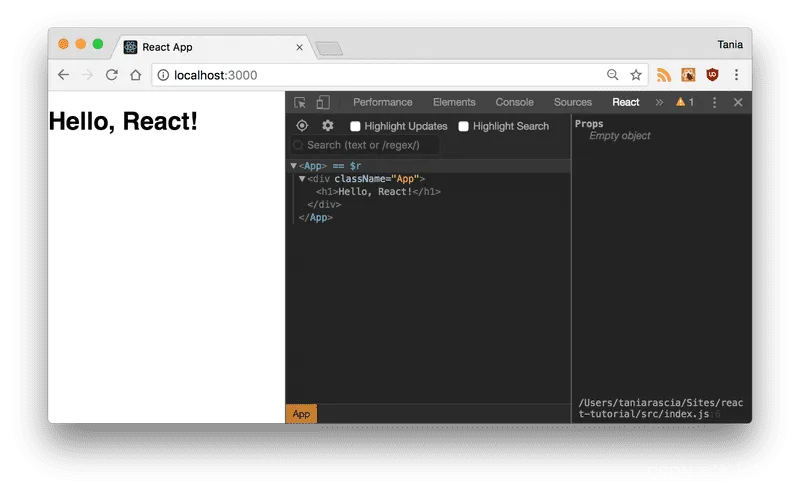This screenshot has width=800, height=492.
Task: Open the RSS feed extension
Action: click(x=663, y=75)
